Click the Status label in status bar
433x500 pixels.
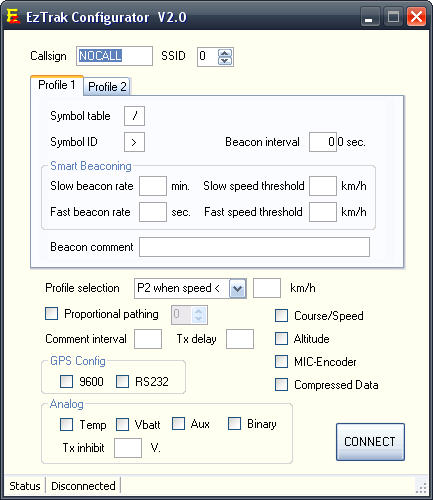tap(25, 486)
